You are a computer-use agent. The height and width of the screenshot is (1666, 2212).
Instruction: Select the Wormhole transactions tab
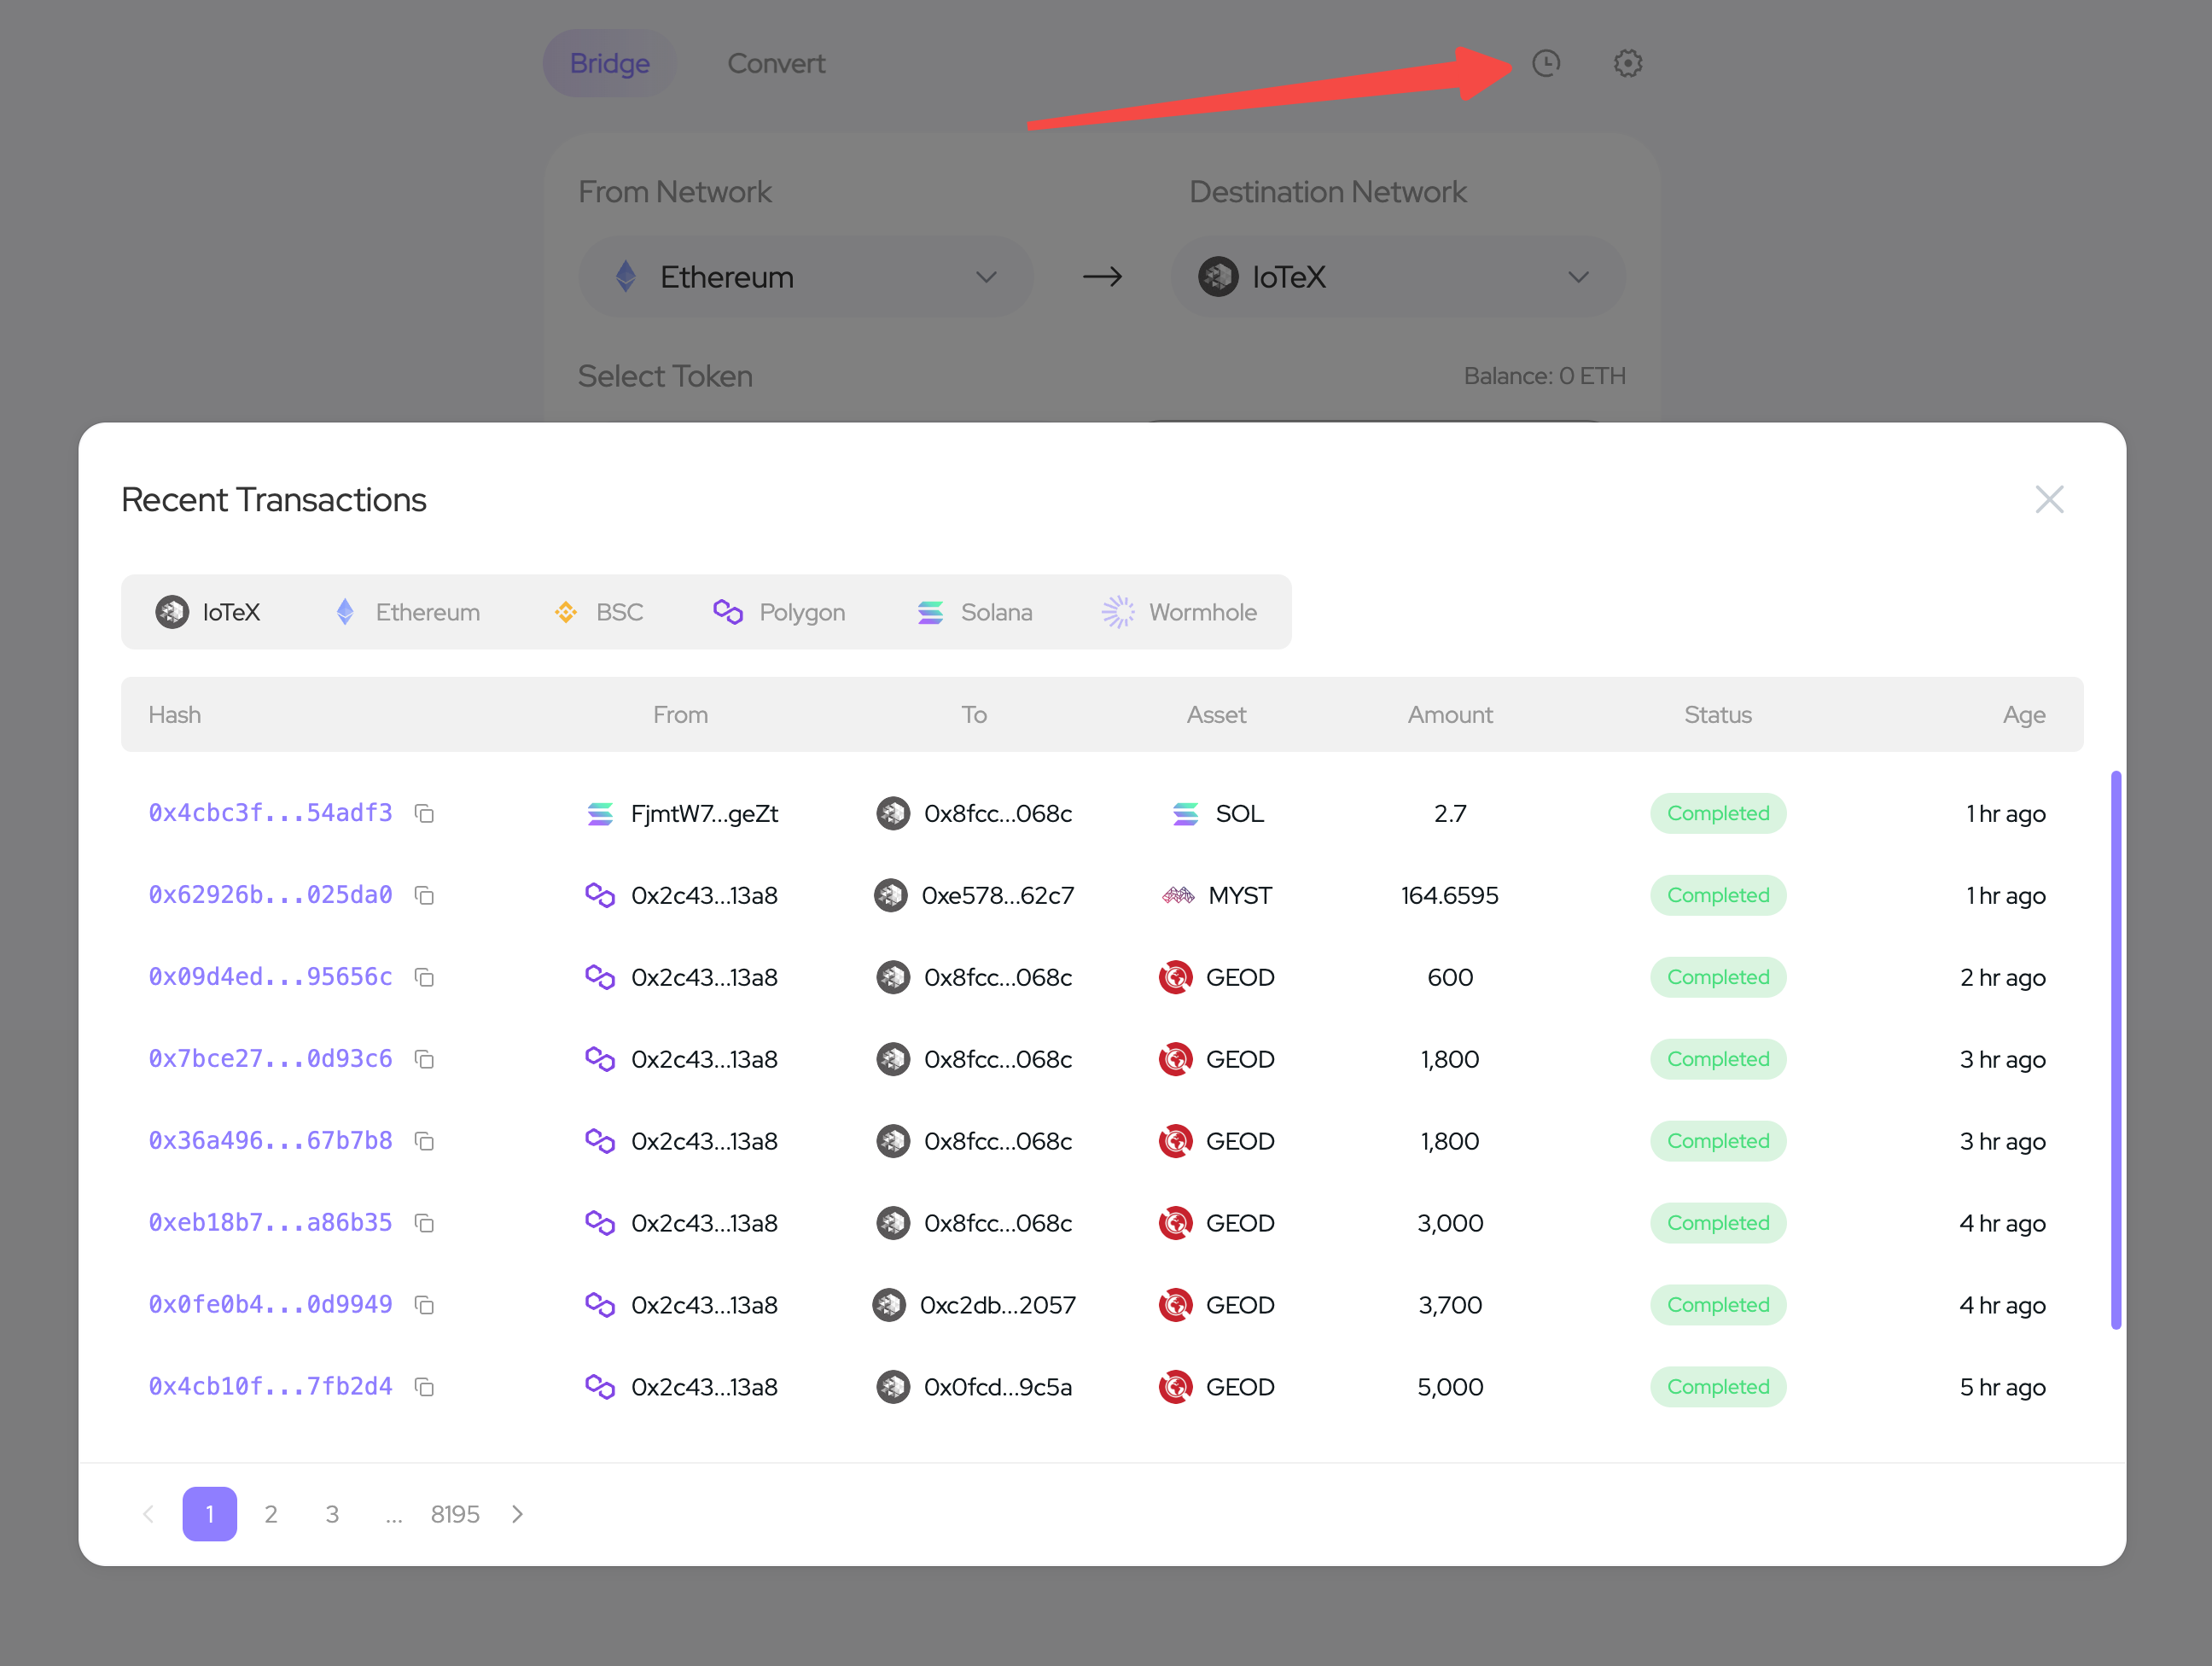(x=1179, y=612)
